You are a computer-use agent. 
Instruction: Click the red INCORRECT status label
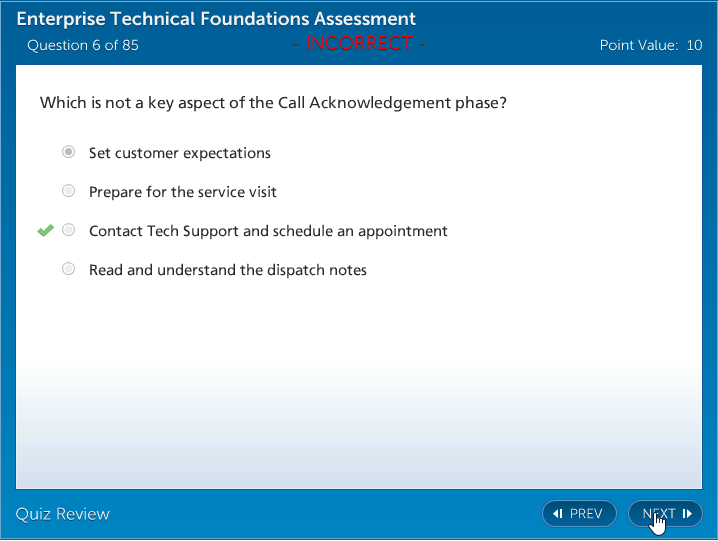click(359, 43)
